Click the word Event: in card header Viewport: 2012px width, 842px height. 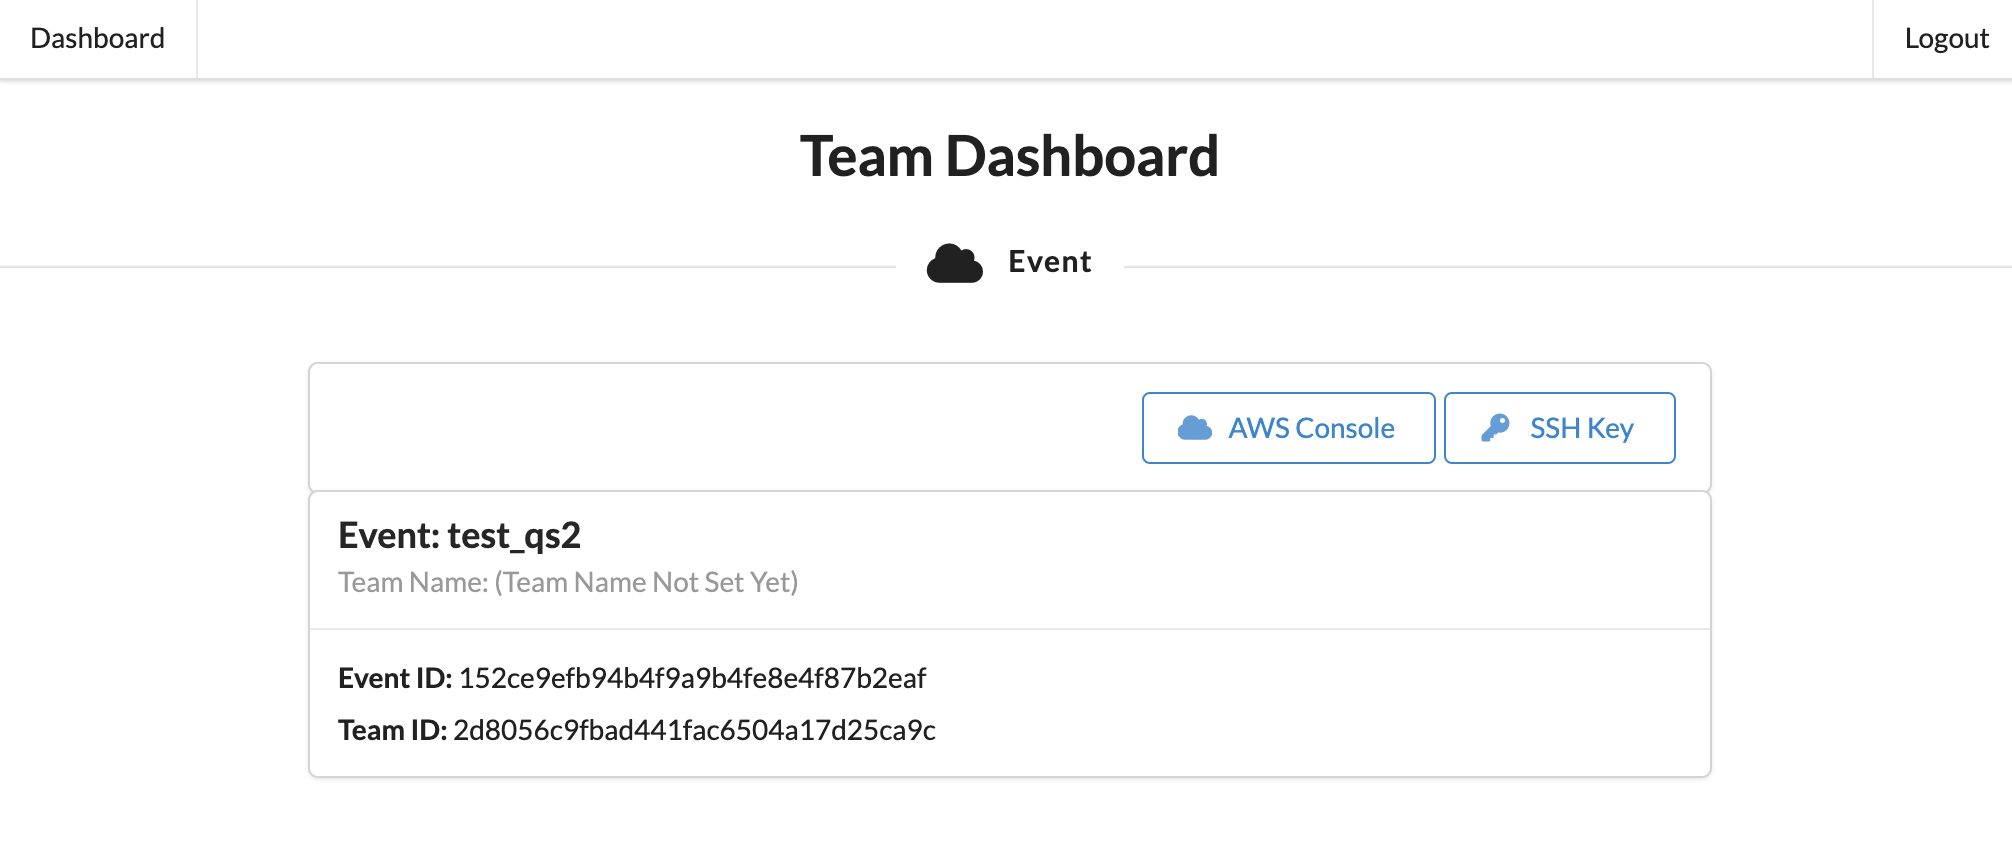coord(389,536)
